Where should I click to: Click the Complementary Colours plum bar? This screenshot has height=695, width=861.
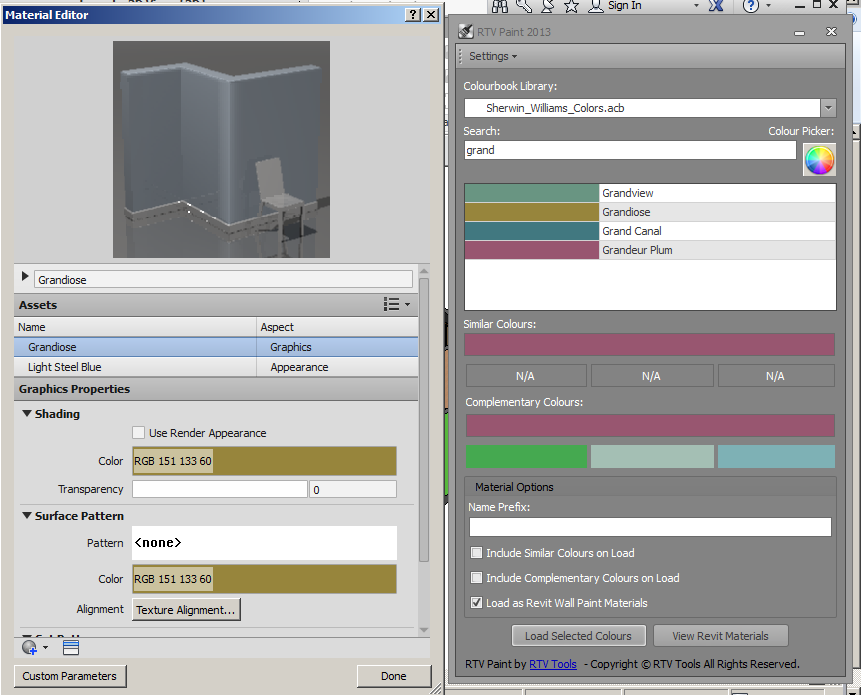[x=650, y=425]
